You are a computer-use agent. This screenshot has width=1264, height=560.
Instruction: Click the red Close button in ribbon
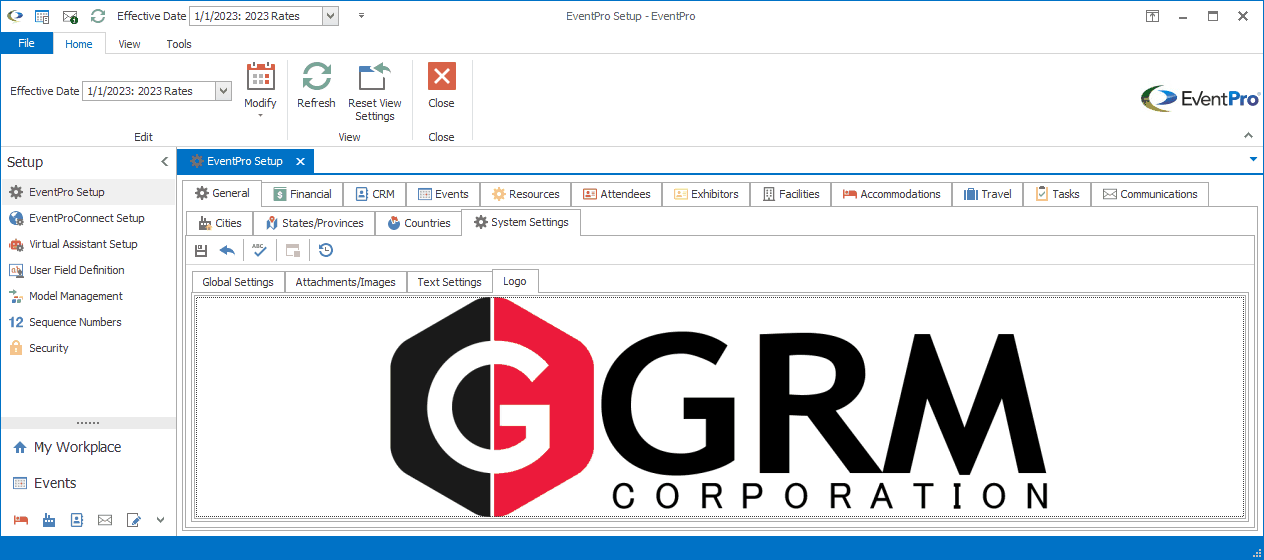point(441,86)
